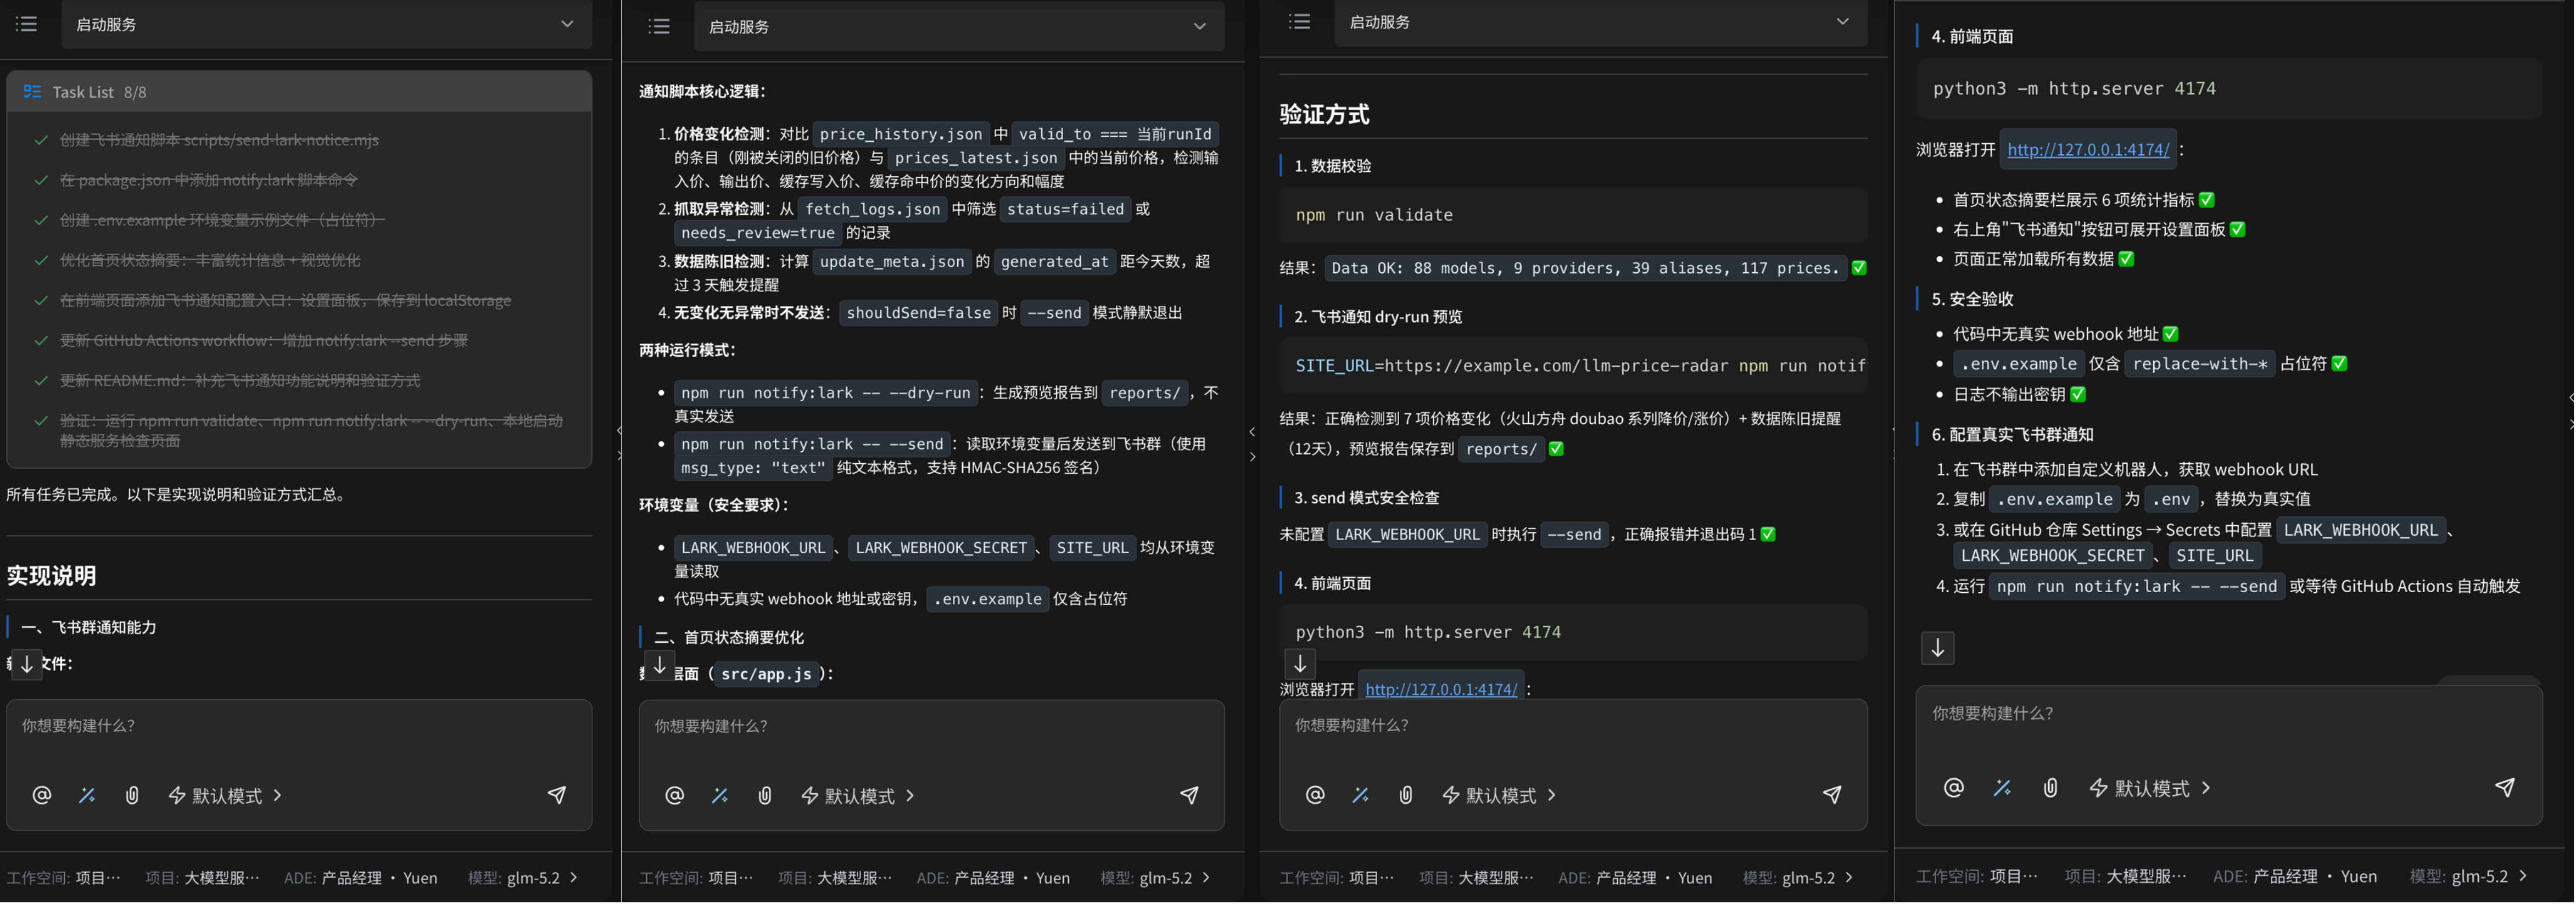Expand the 启动服务 dropdown in the Task List panel
The height and width of the screenshot is (904, 2576).
[x=326, y=24]
